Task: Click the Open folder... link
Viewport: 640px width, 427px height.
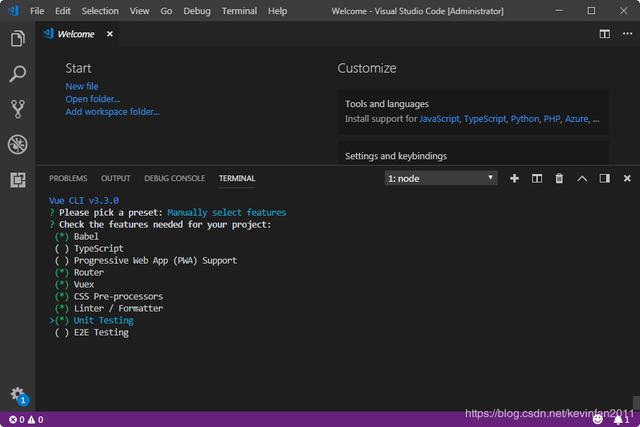Action: 93,99
